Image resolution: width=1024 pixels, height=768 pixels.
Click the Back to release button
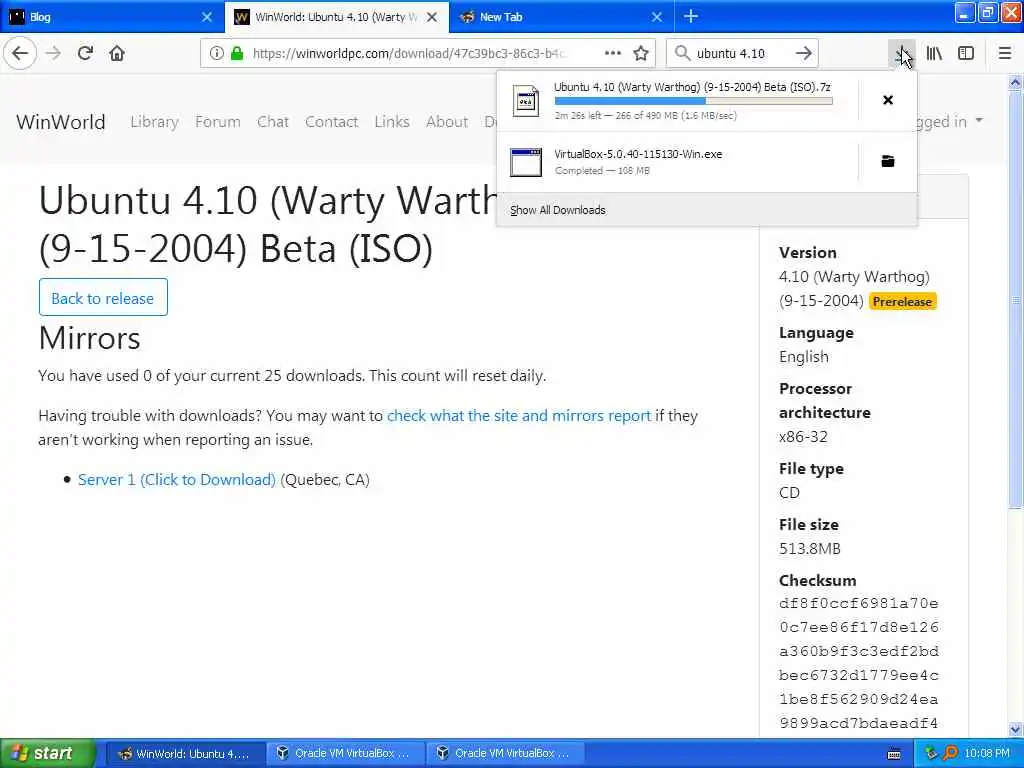coord(103,297)
